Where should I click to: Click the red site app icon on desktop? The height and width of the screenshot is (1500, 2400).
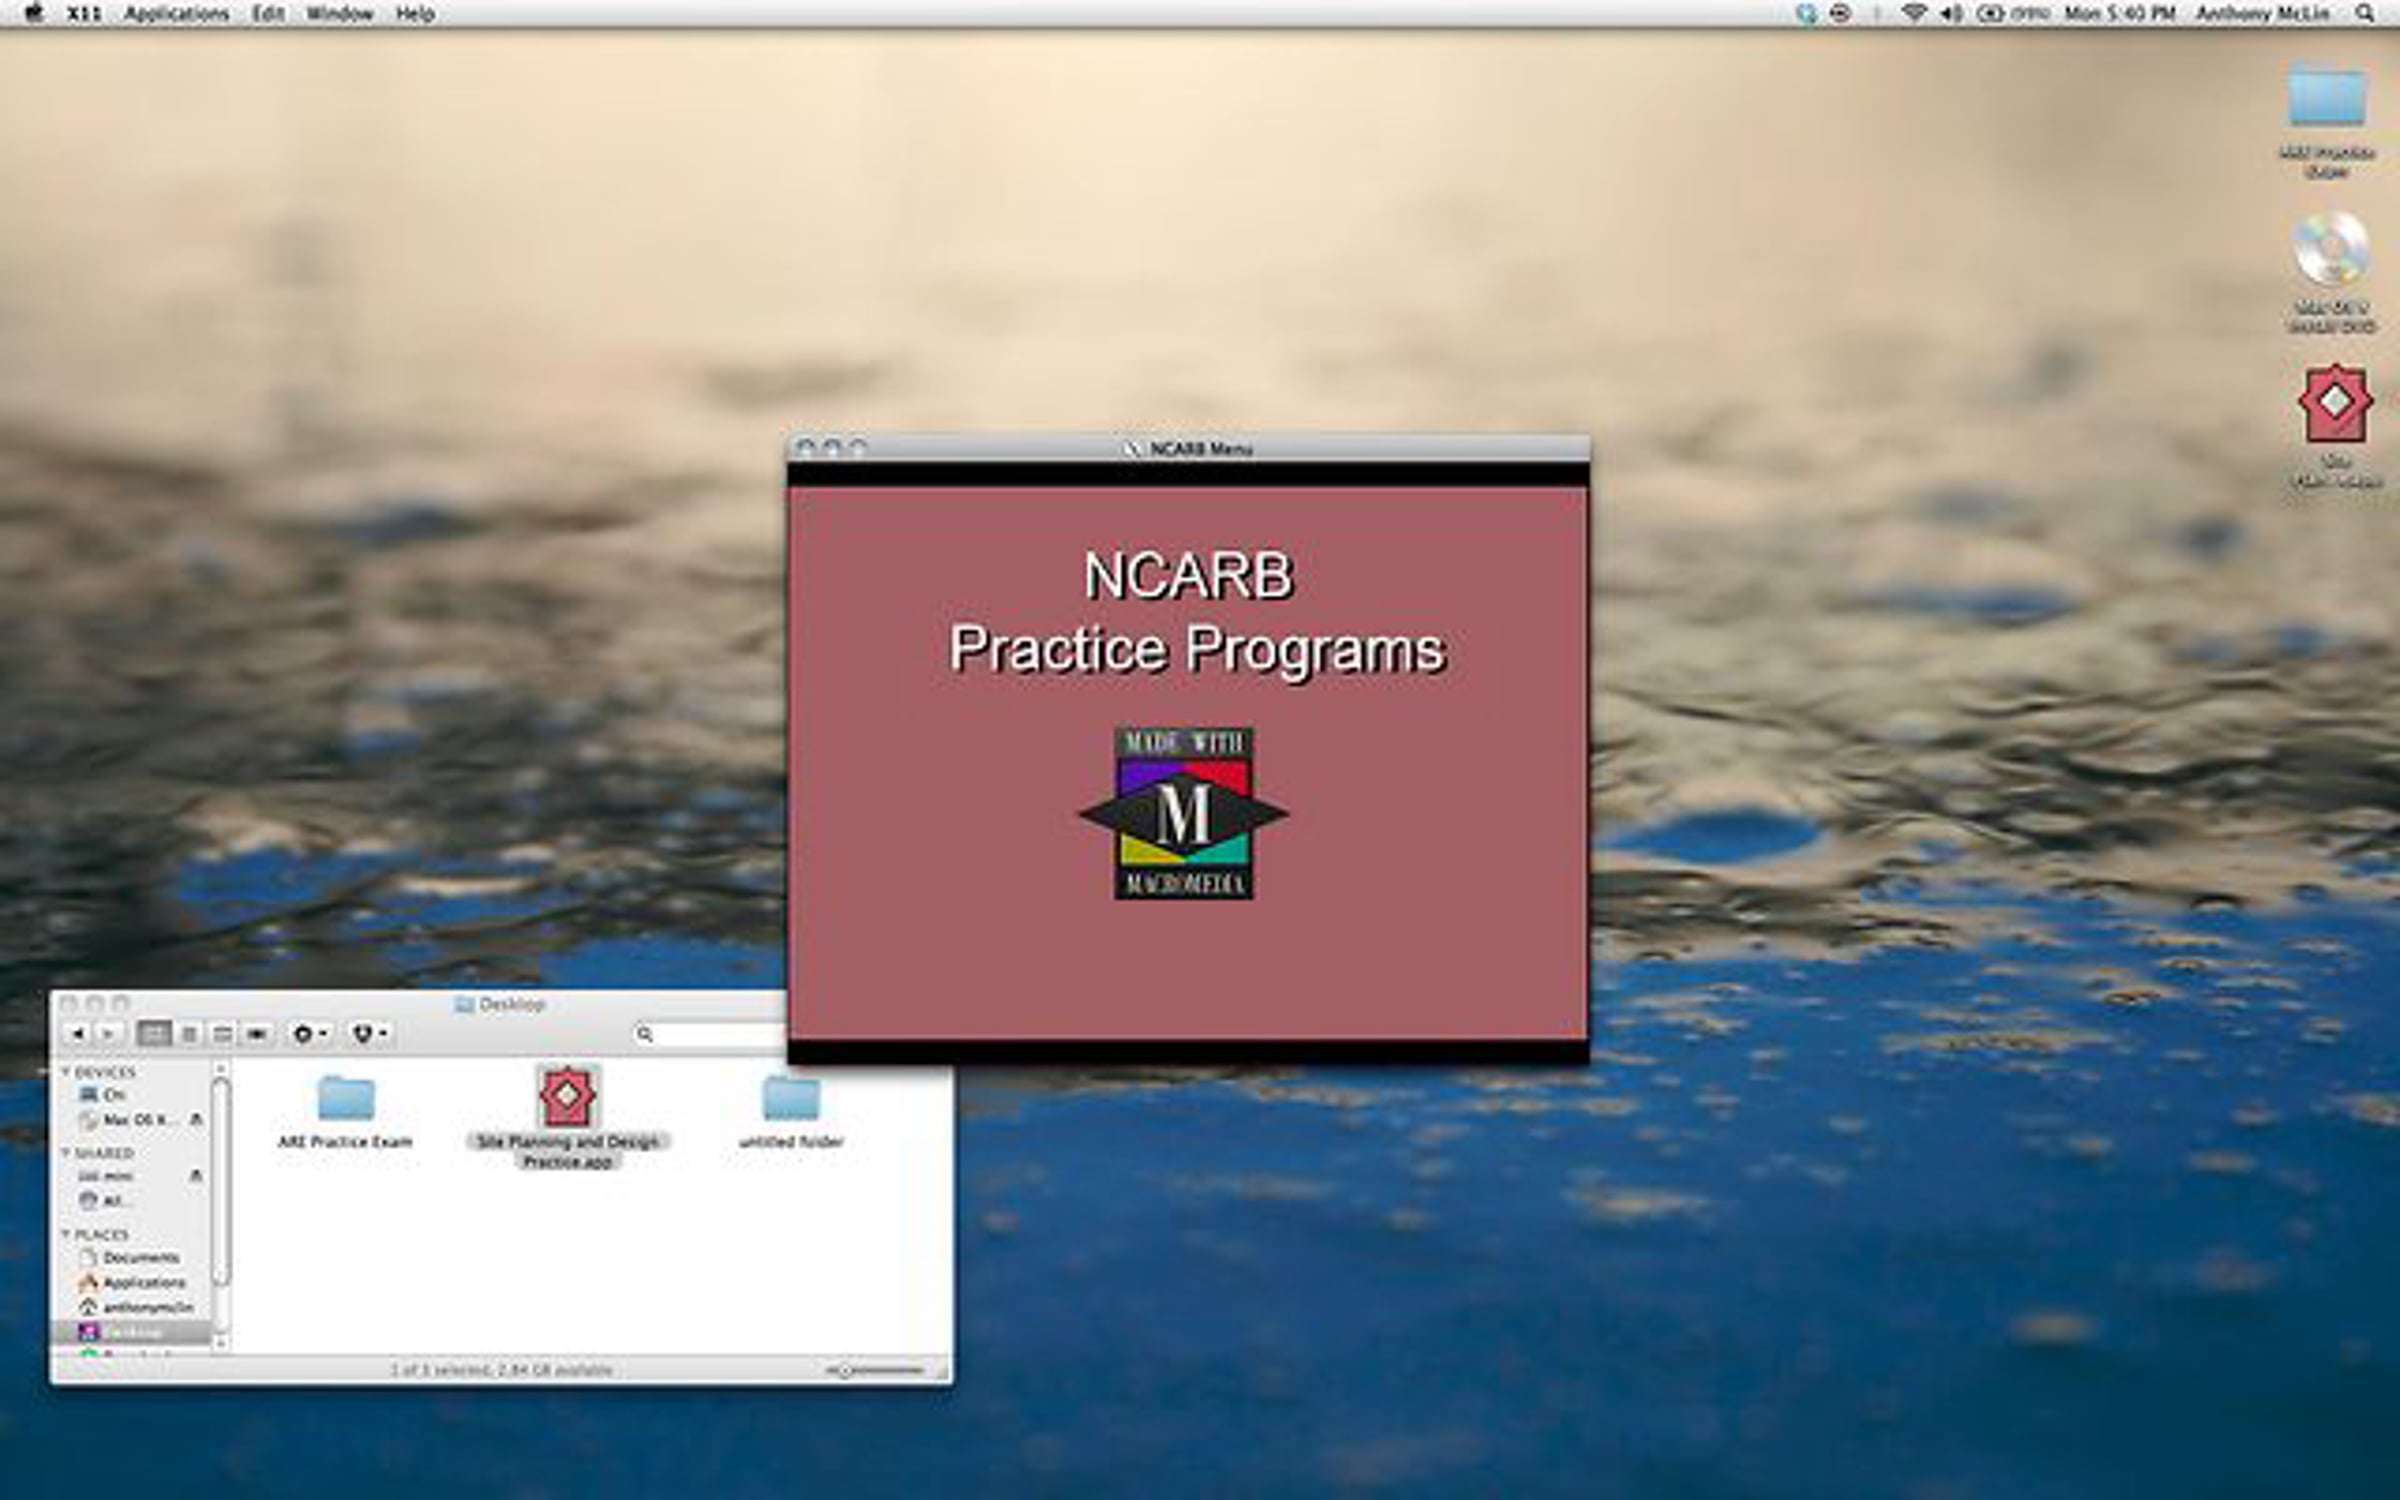tap(2334, 404)
